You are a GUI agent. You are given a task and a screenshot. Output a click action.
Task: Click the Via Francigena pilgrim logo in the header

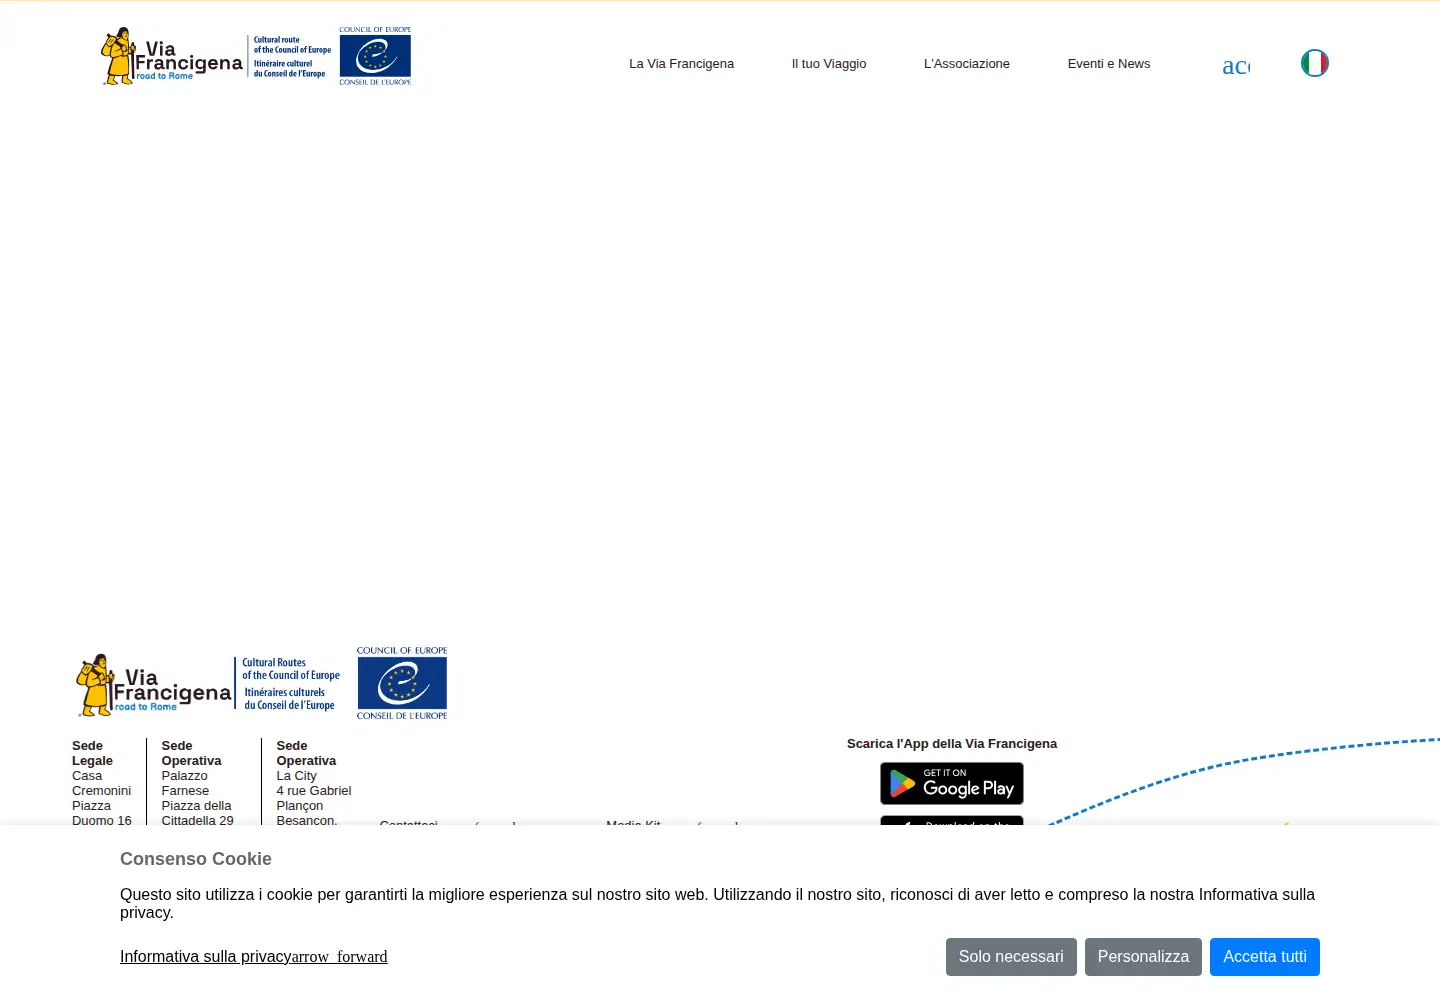172,56
